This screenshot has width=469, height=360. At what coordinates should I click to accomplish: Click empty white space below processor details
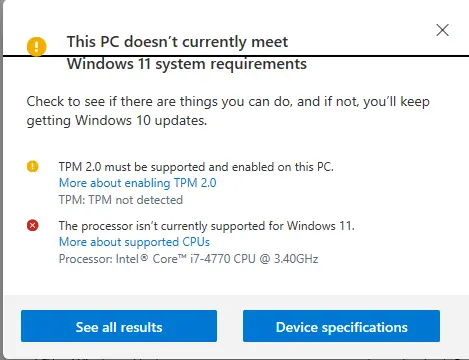233,280
